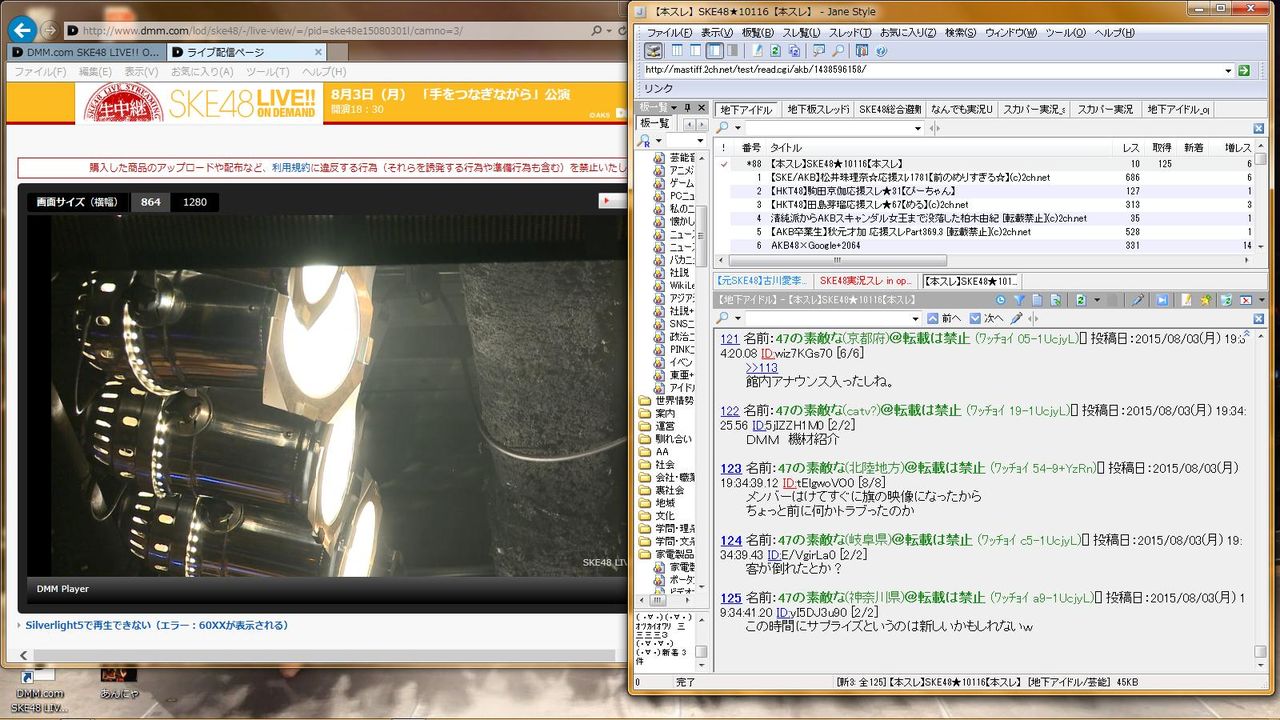Viewport: 1280px width, 720px height.
Task: Open the ツール(T) menu in the browser
Action: tap(267, 72)
